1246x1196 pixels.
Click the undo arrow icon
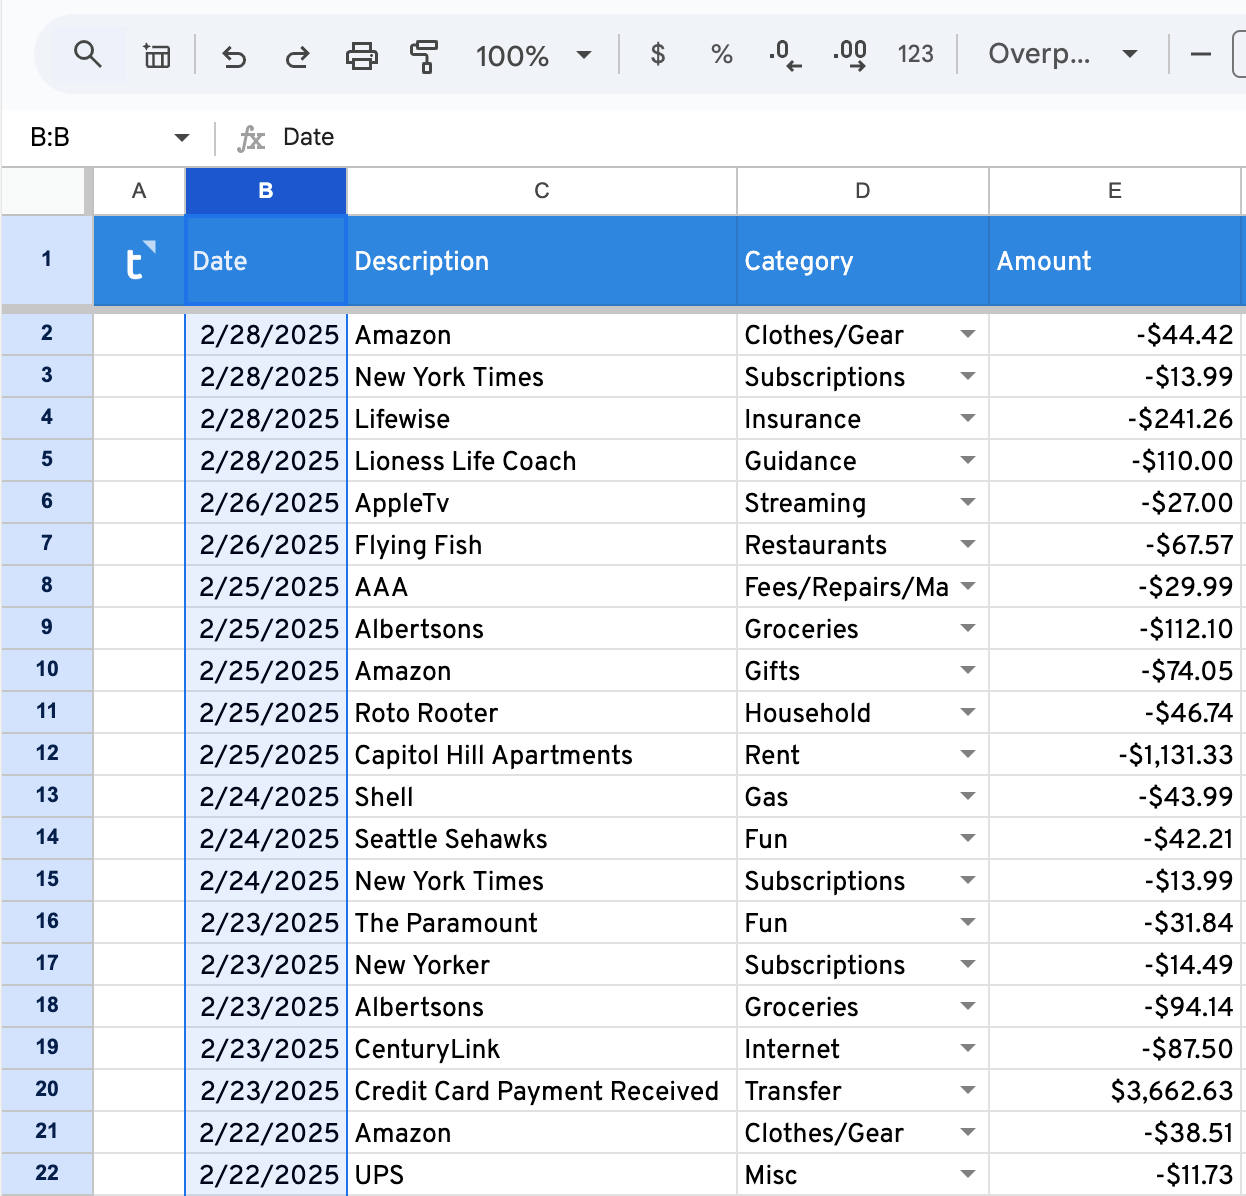click(234, 55)
